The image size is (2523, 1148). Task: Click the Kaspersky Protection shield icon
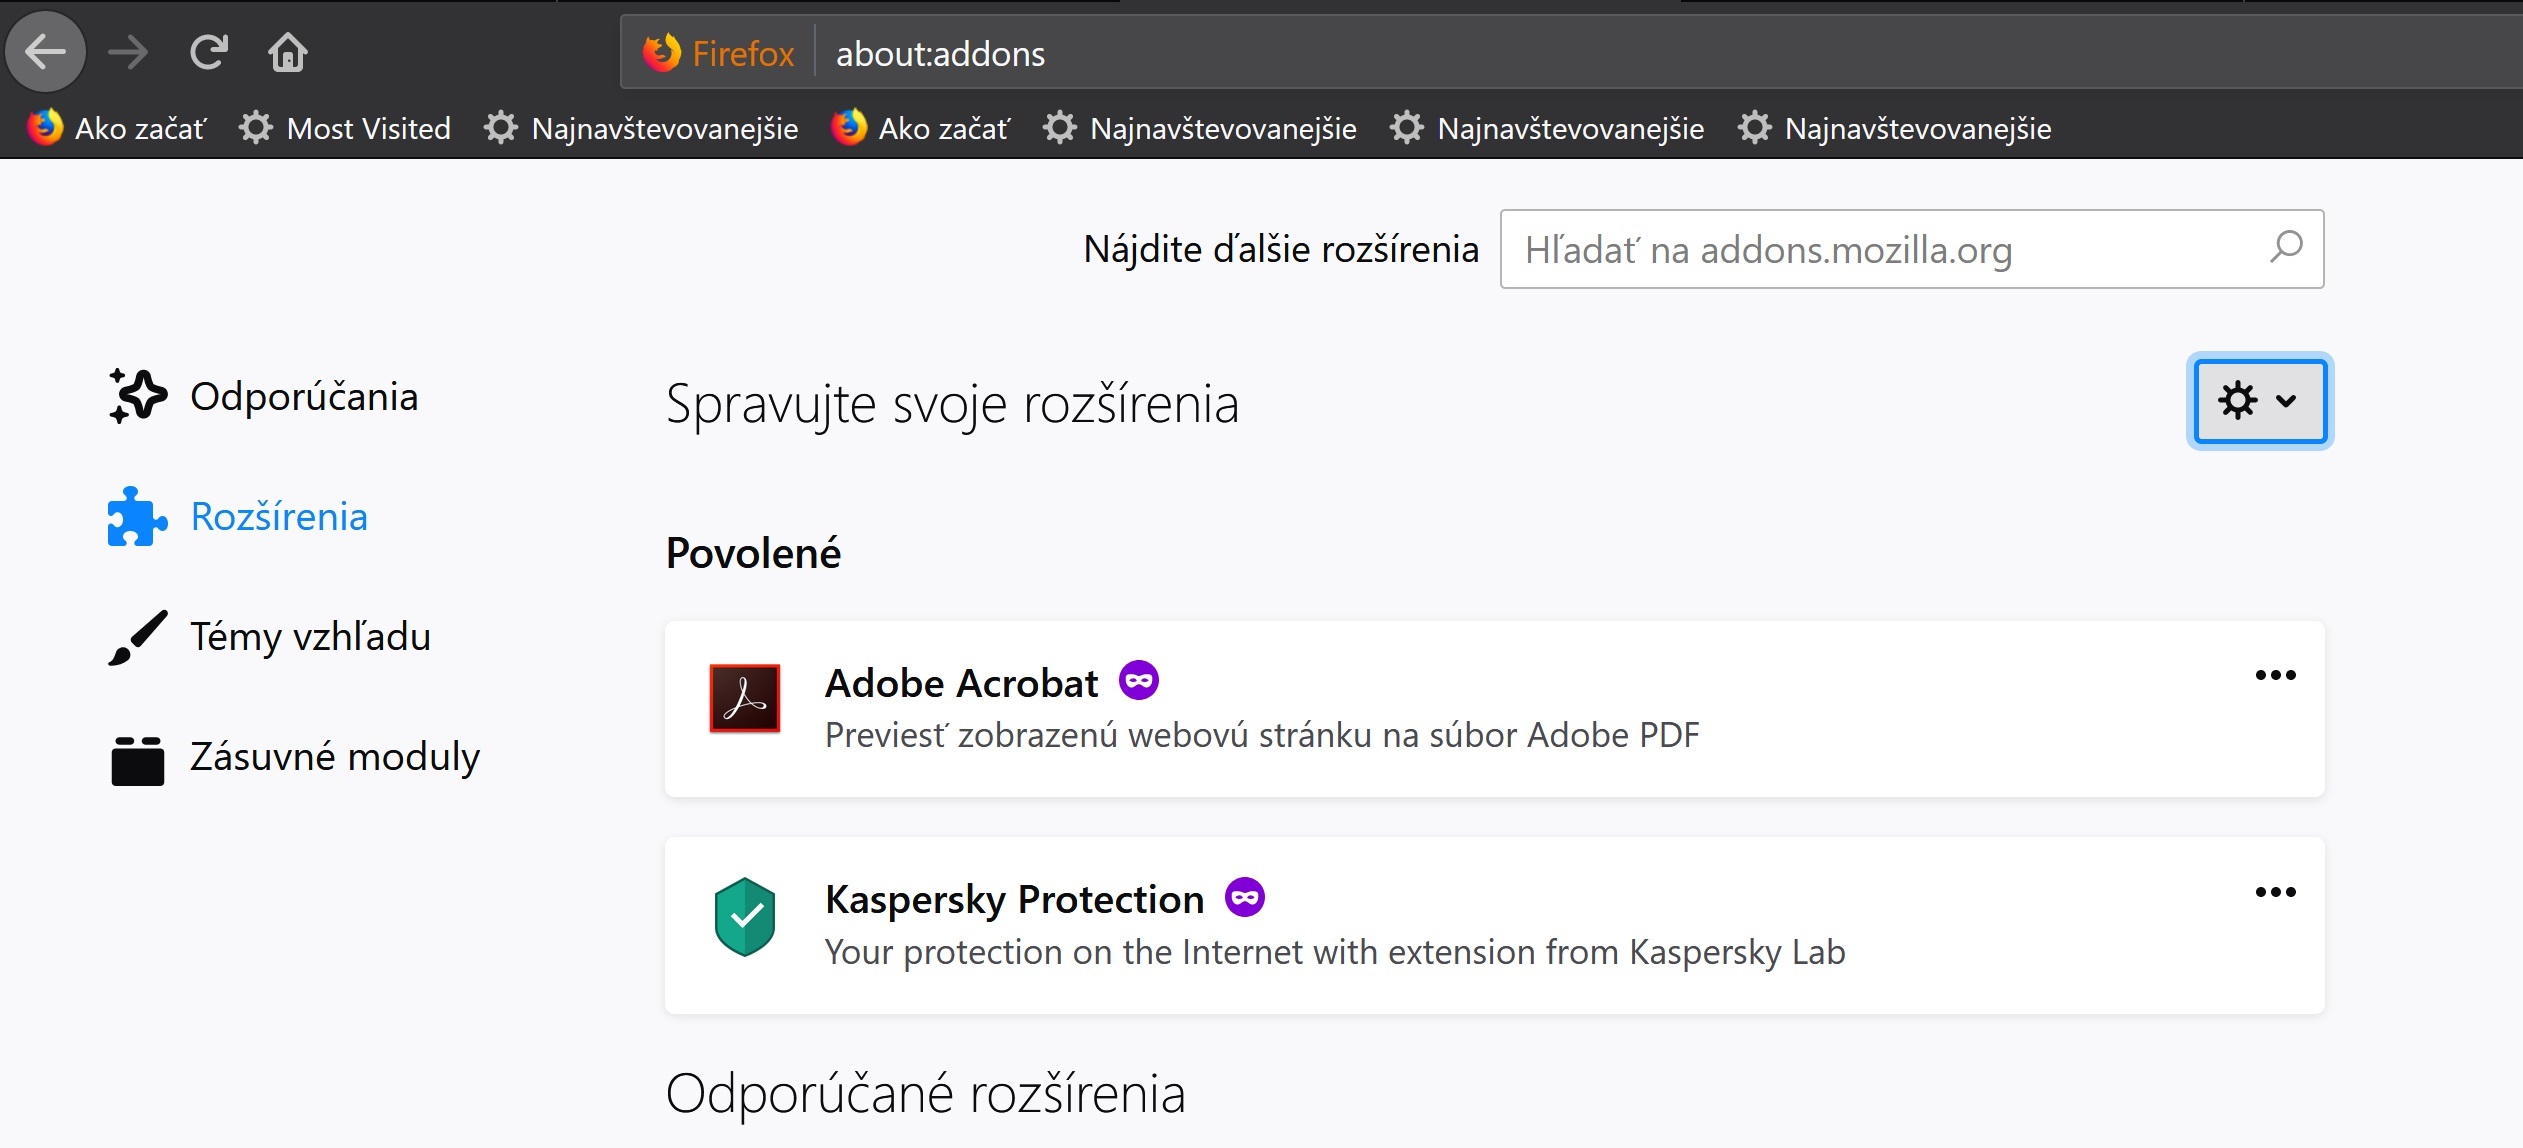(x=744, y=916)
